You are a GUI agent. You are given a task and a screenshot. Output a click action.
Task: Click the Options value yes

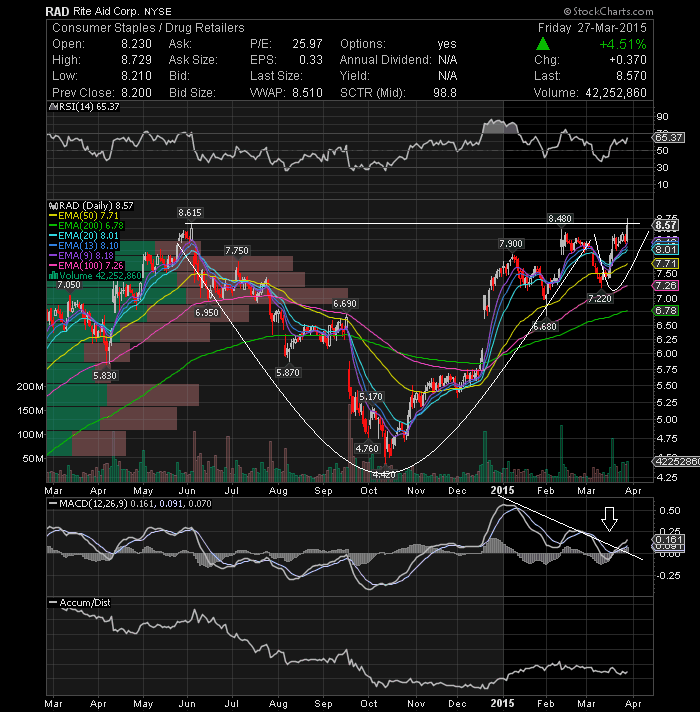point(447,44)
